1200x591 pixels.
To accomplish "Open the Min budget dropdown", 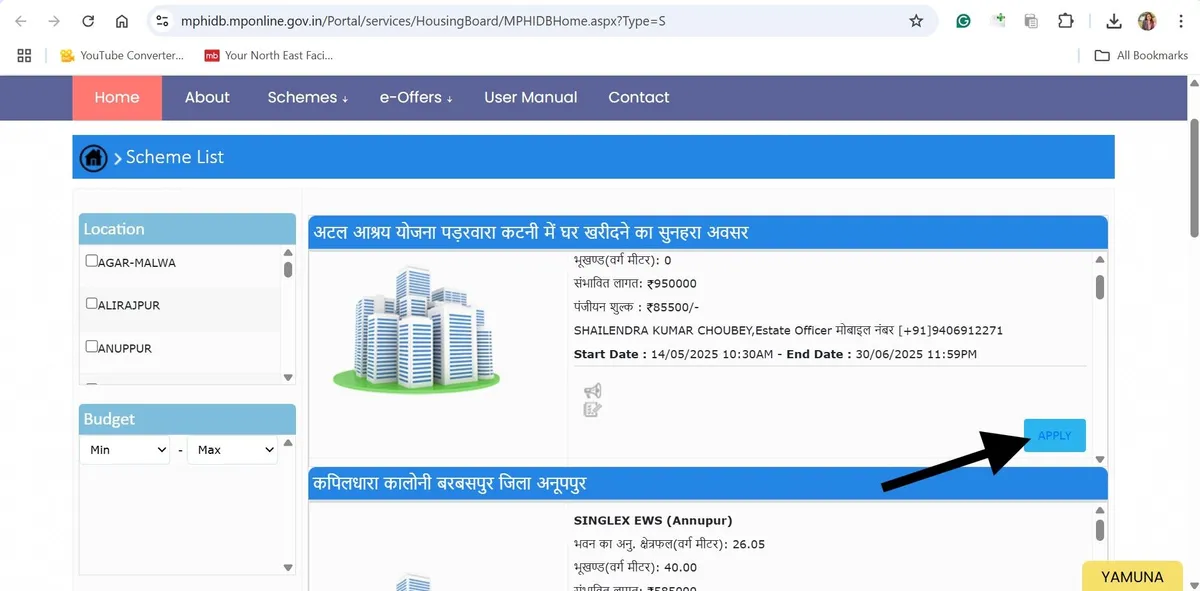I will click(126, 450).
